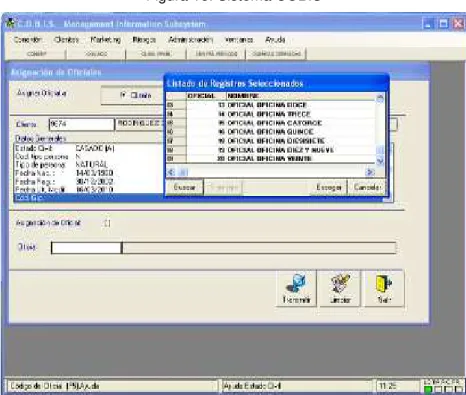Open the Administración menu
Image resolution: width=466 pixels, height=395 pixels.
click(190, 40)
